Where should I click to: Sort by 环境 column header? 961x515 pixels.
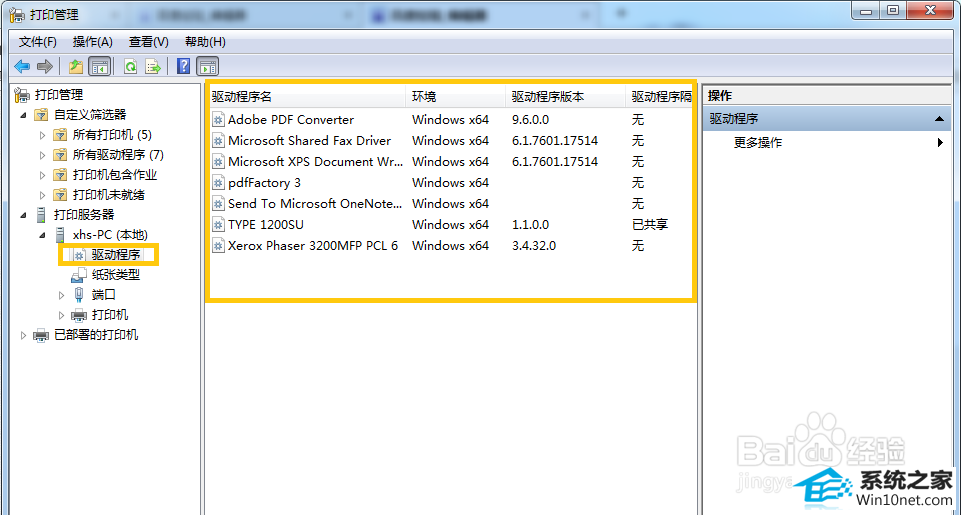[455, 96]
